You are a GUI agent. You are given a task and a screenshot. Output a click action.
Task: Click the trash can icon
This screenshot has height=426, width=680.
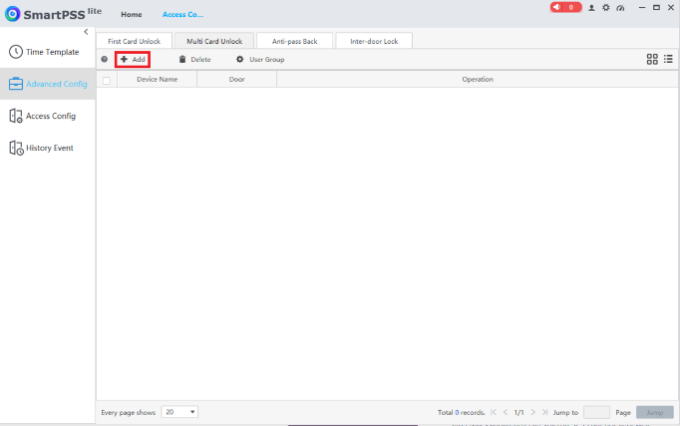182,59
